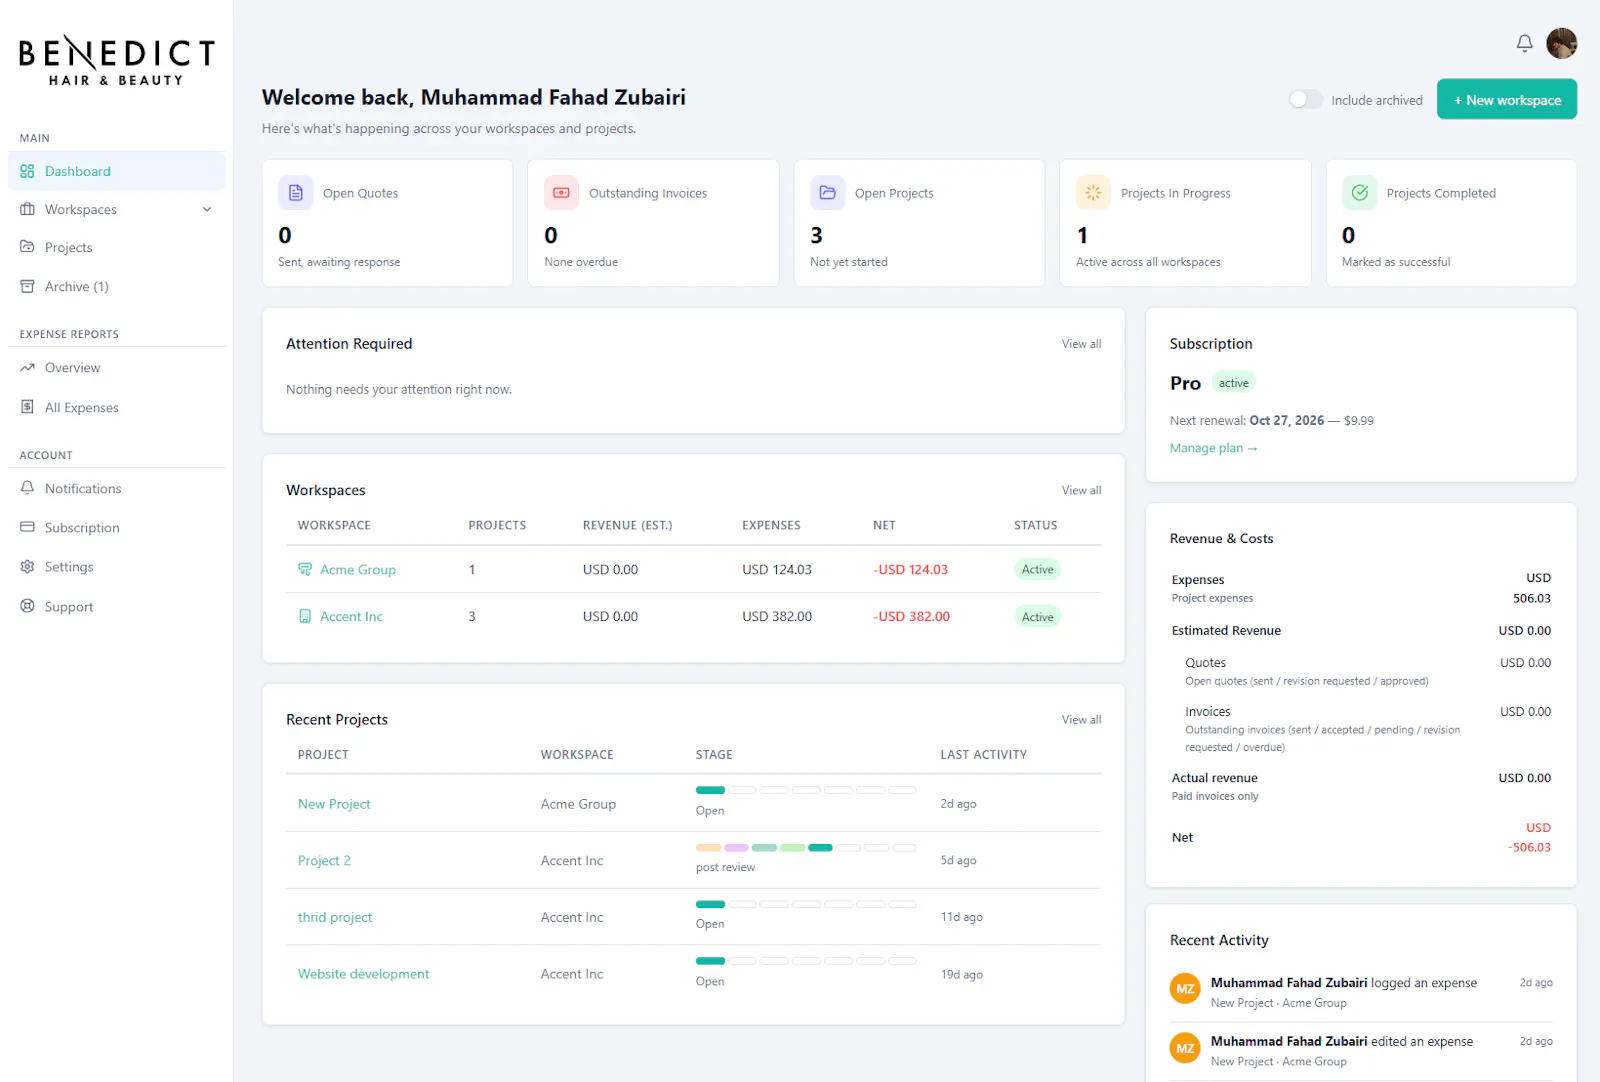Create a new workspace with the button

[x=1507, y=99]
